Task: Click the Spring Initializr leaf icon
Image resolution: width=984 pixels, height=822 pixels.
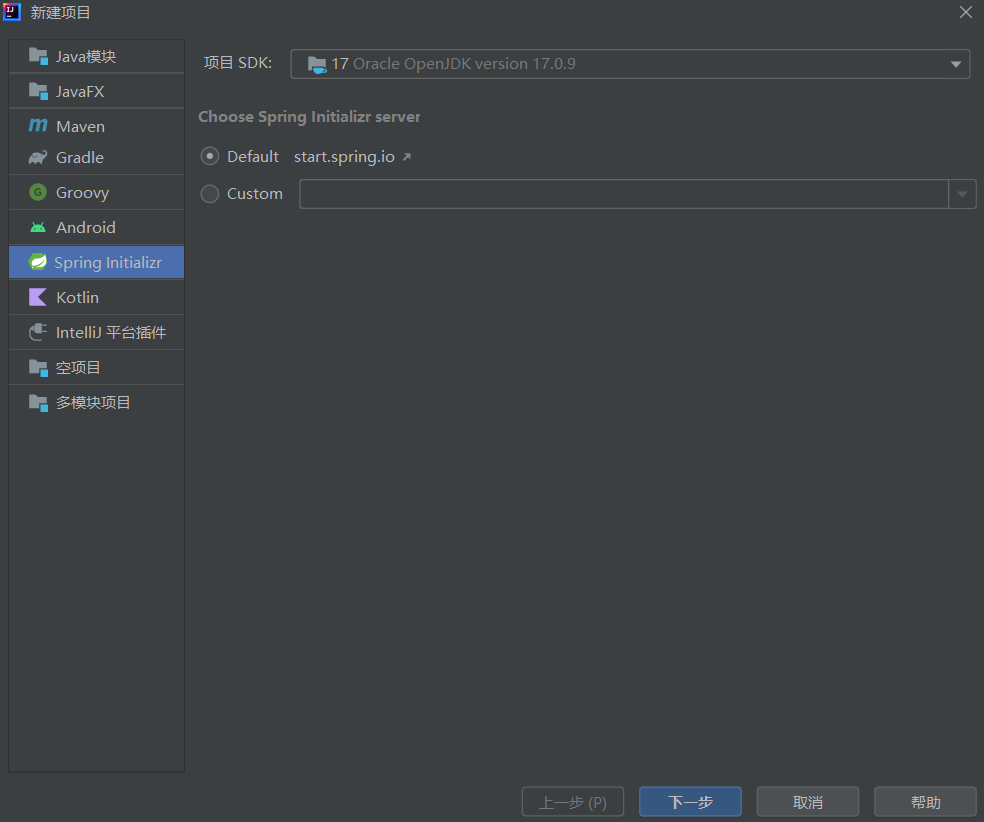Action: [38, 262]
